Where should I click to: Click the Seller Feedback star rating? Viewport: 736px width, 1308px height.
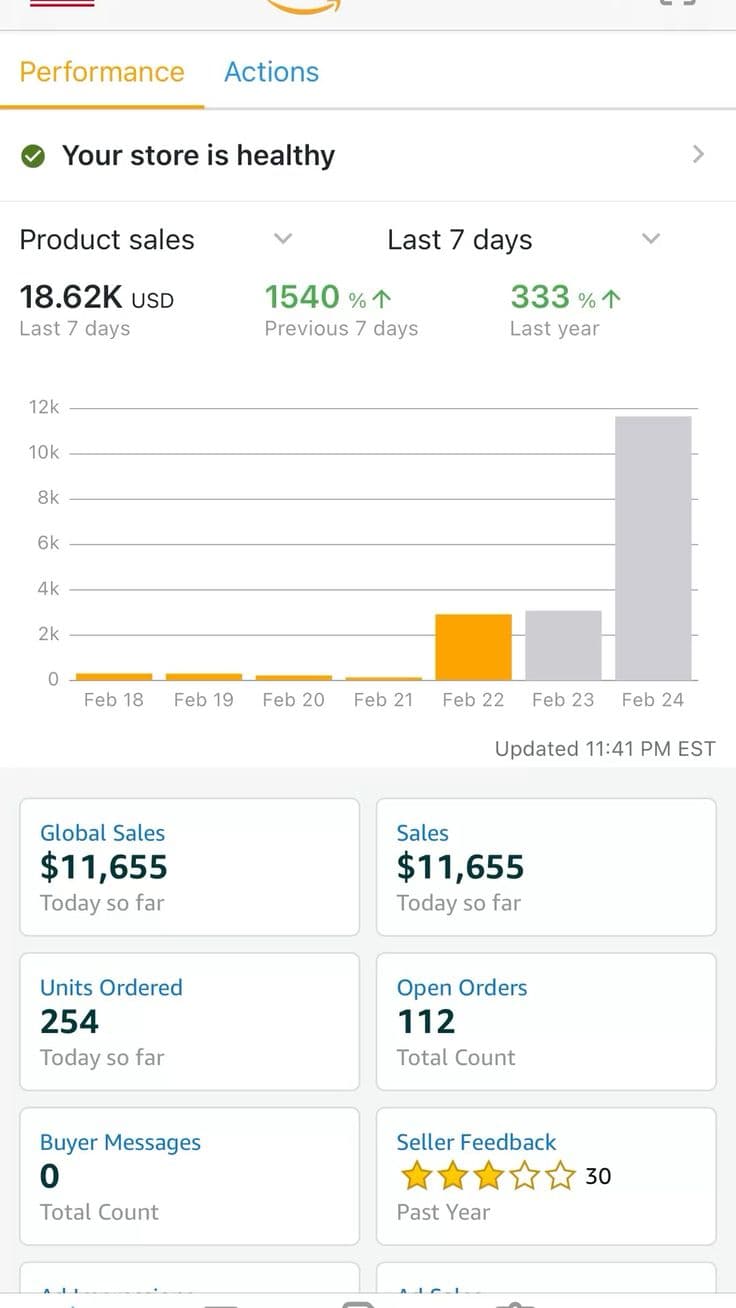click(489, 1177)
